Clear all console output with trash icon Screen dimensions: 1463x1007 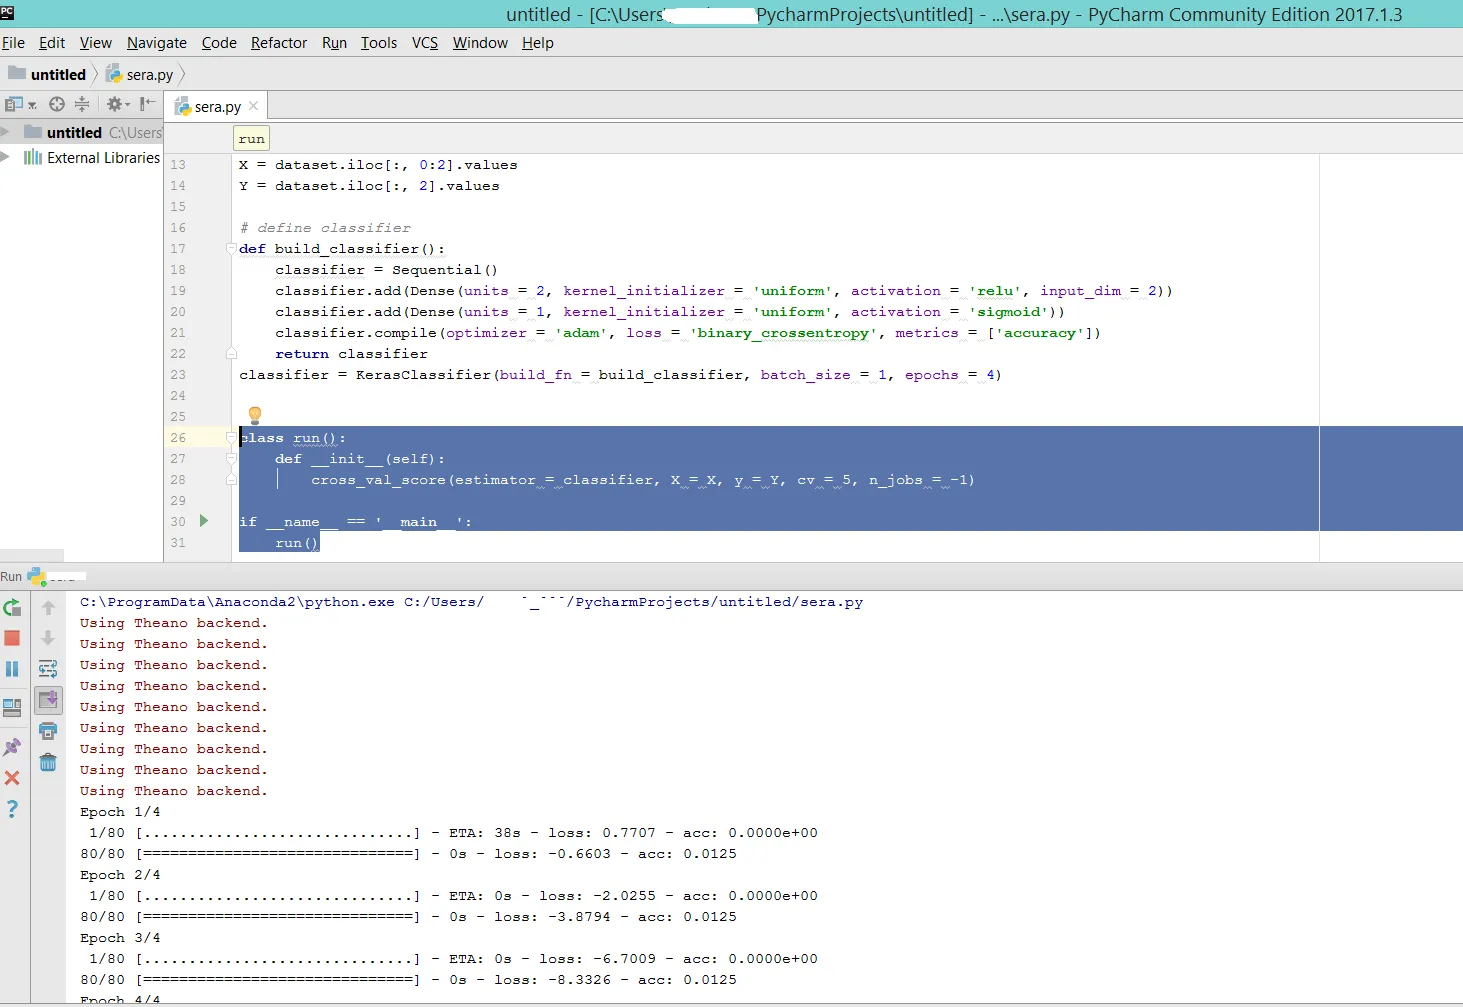pyautogui.click(x=48, y=763)
